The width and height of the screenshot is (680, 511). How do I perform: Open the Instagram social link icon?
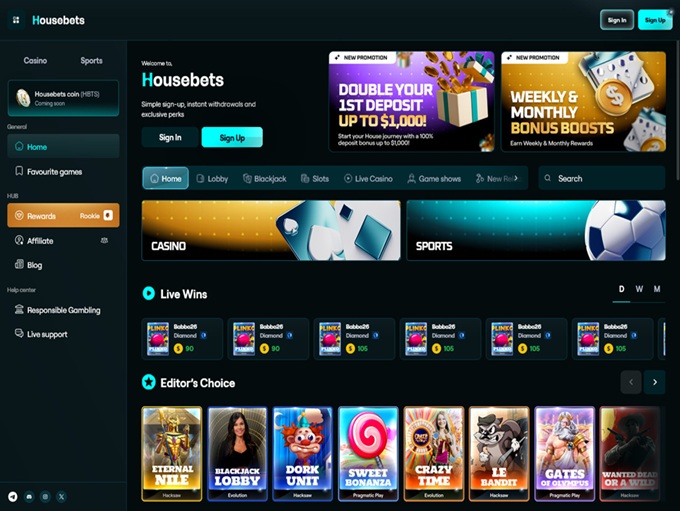coord(45,496)
